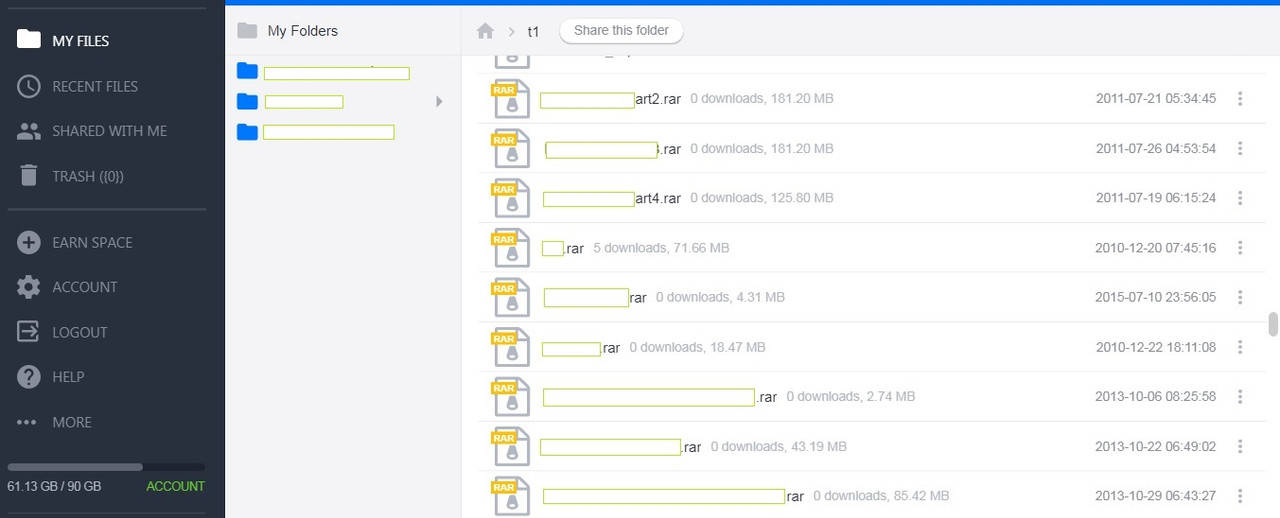
Task: Click RAR icon of the 2.74 MB file
Action: click(510, 397)
